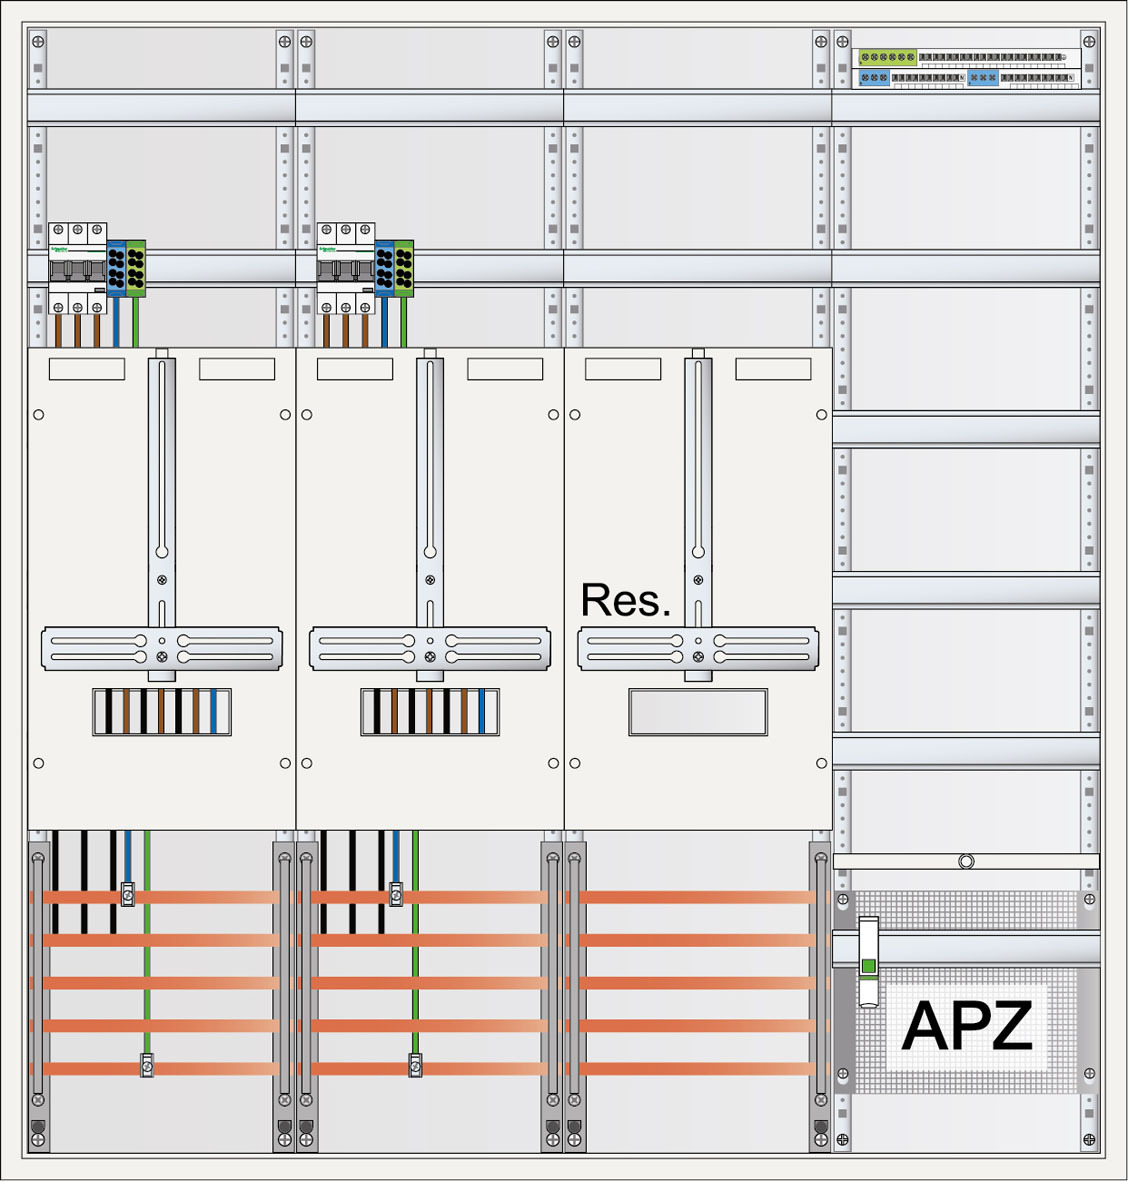The height and width of the screenshot is (1181, 1128).
Task: Select the blue terminal block beside the leftmost breaker
Action: (x=116, y=268)
